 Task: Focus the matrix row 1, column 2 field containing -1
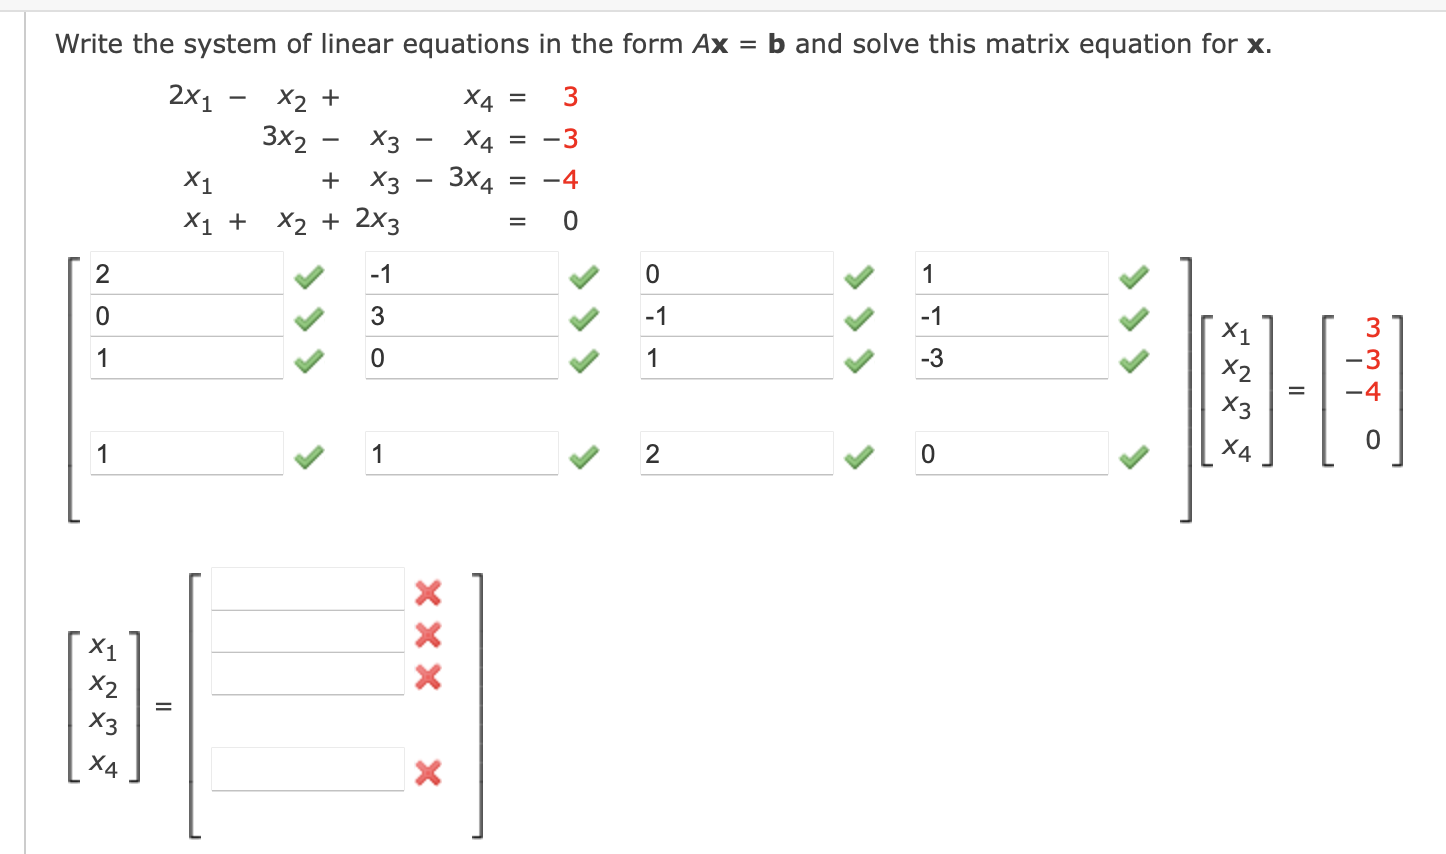(x=462, y=273)
